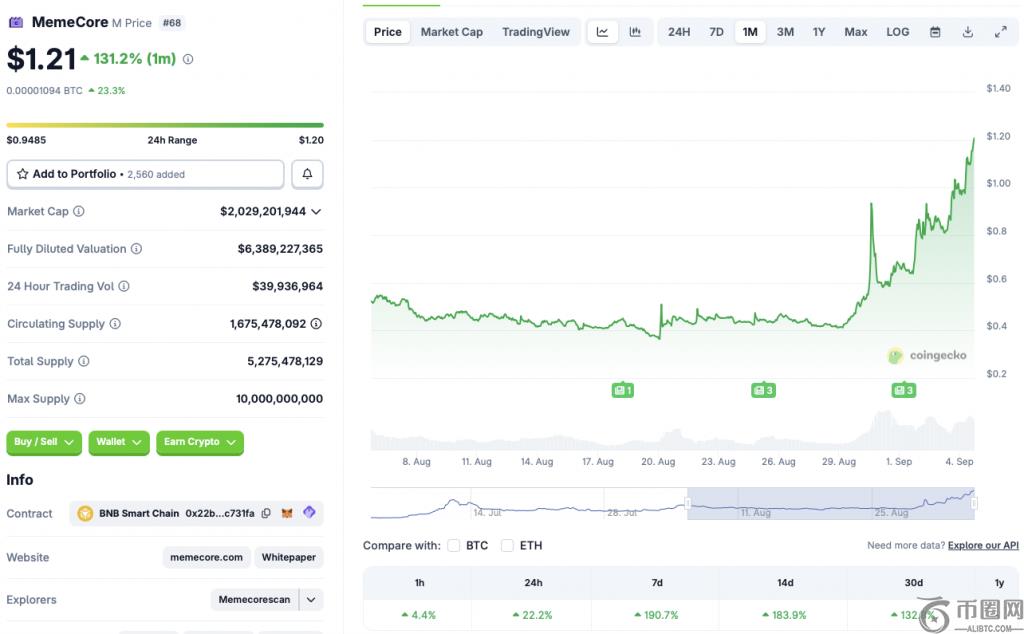Click the download chart data icon

pyautogui.click(x=968, y=32)
